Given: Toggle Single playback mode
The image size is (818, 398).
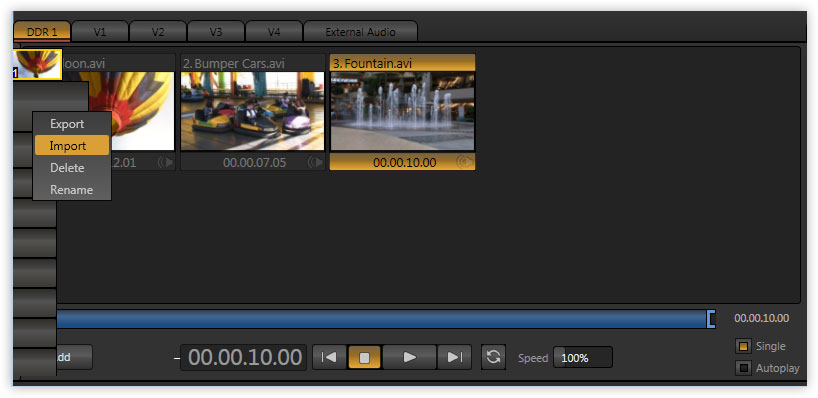Looking at the screenshot, I should click(x=743, y=346).
